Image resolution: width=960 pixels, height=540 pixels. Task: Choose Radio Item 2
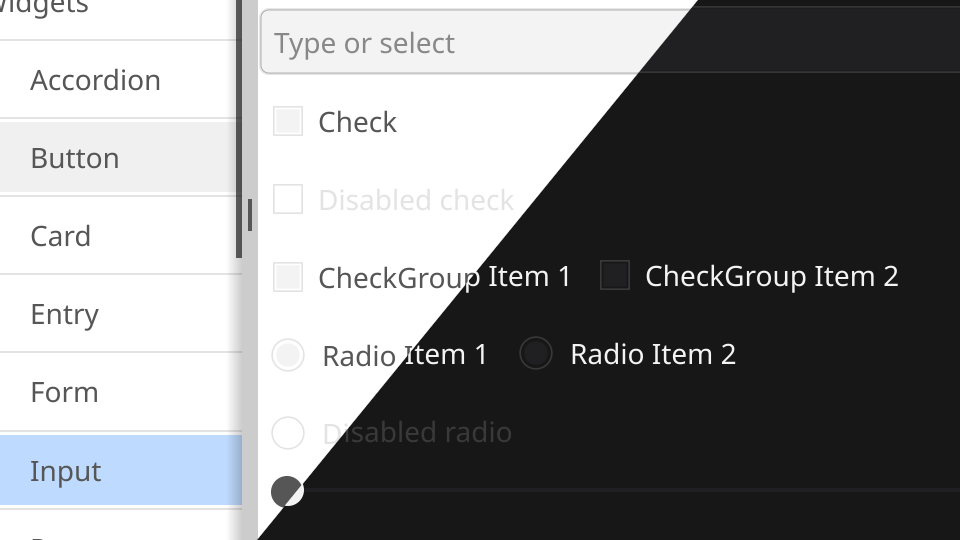(536, 353)
